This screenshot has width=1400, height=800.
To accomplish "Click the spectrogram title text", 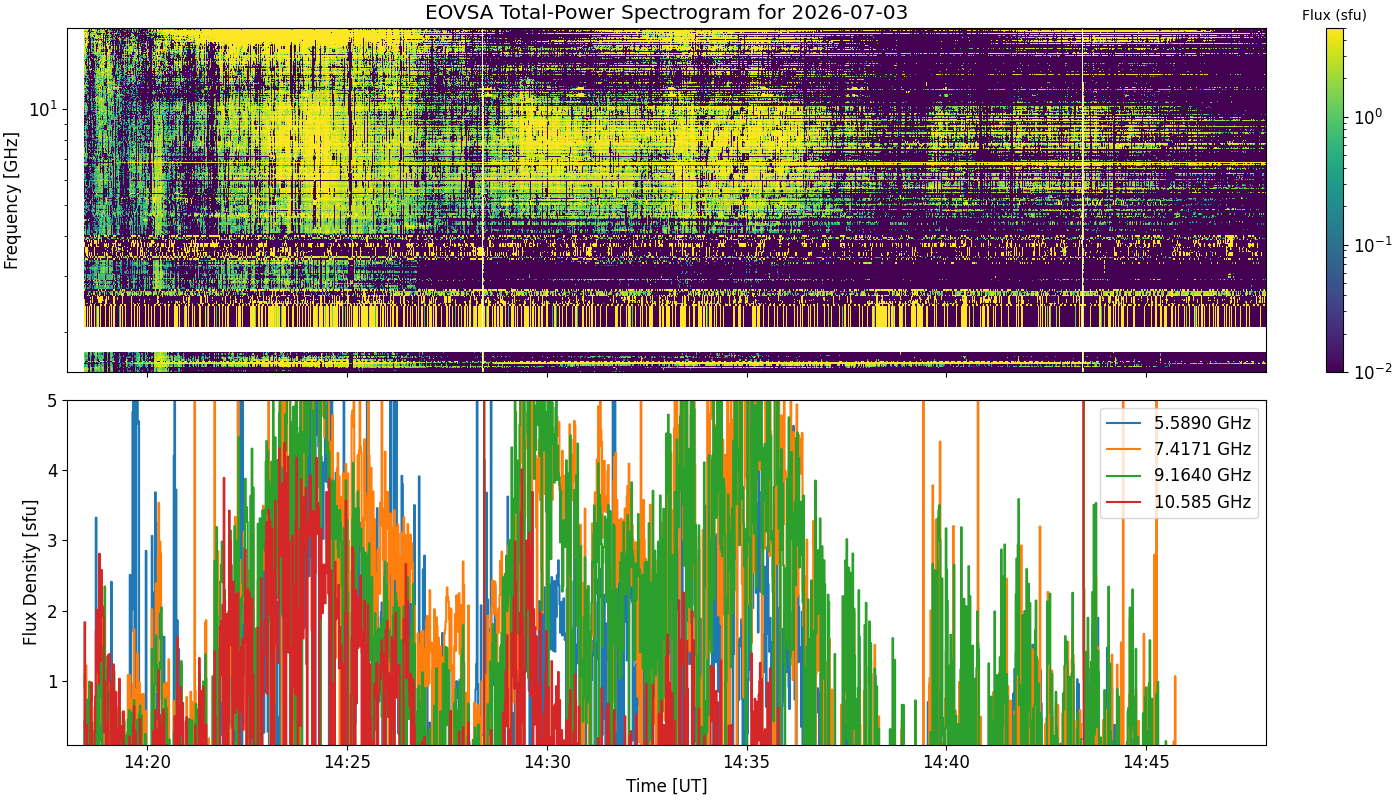I will click(666, 13).
